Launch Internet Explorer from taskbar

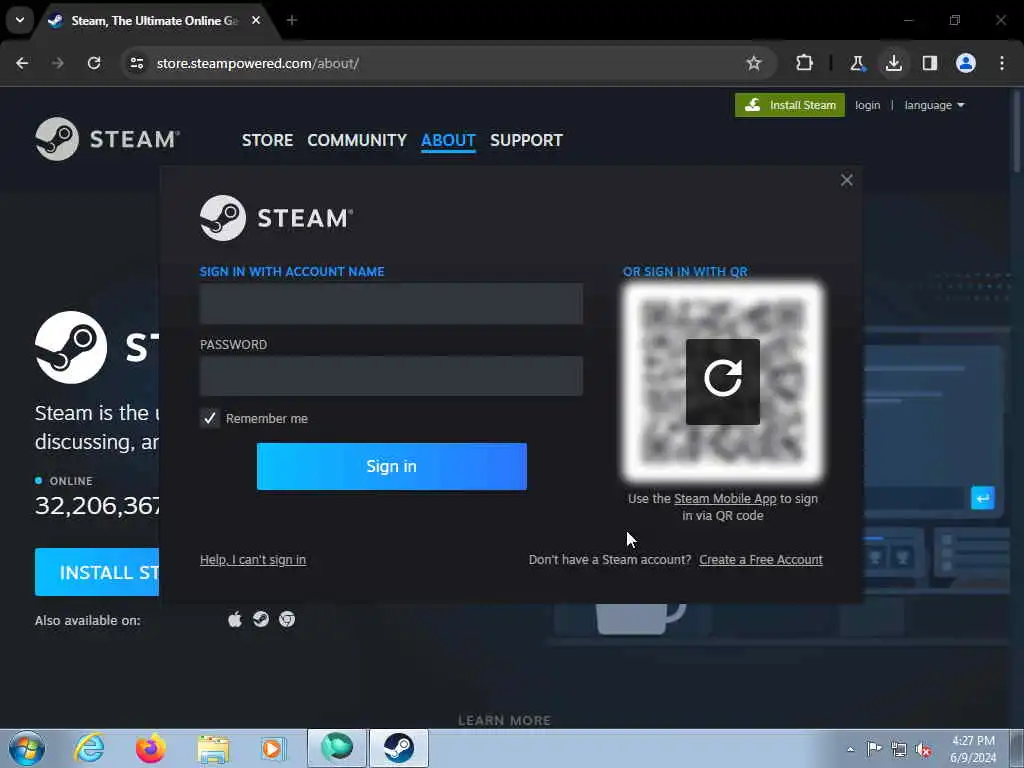click(89, 748)
